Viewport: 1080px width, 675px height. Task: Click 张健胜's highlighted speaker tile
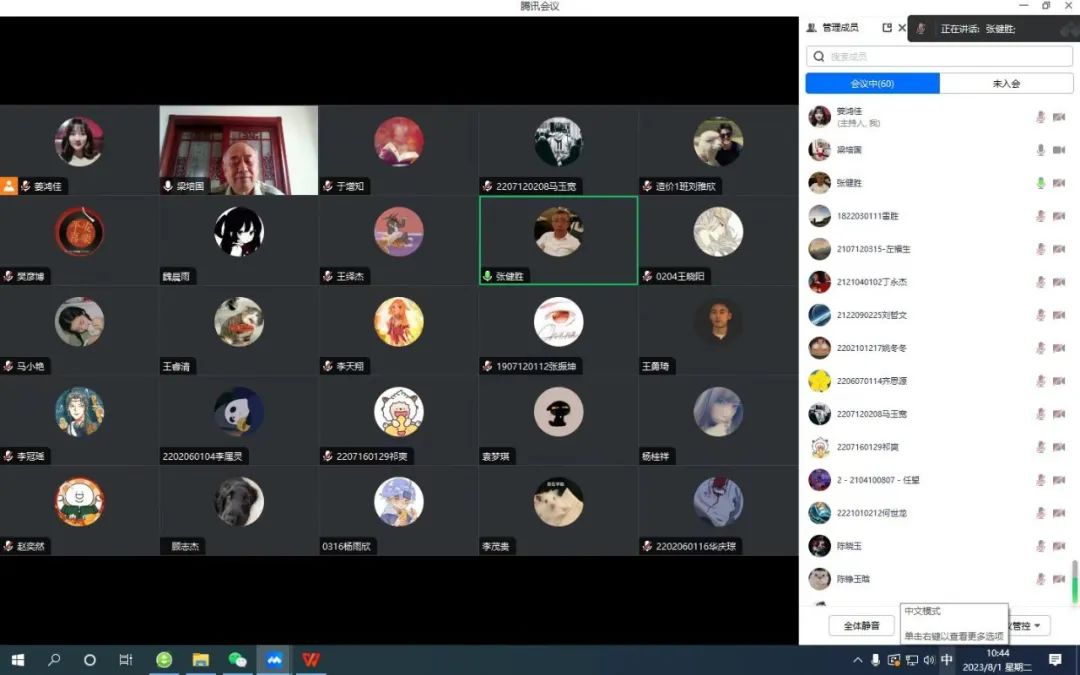pos(558,240)
